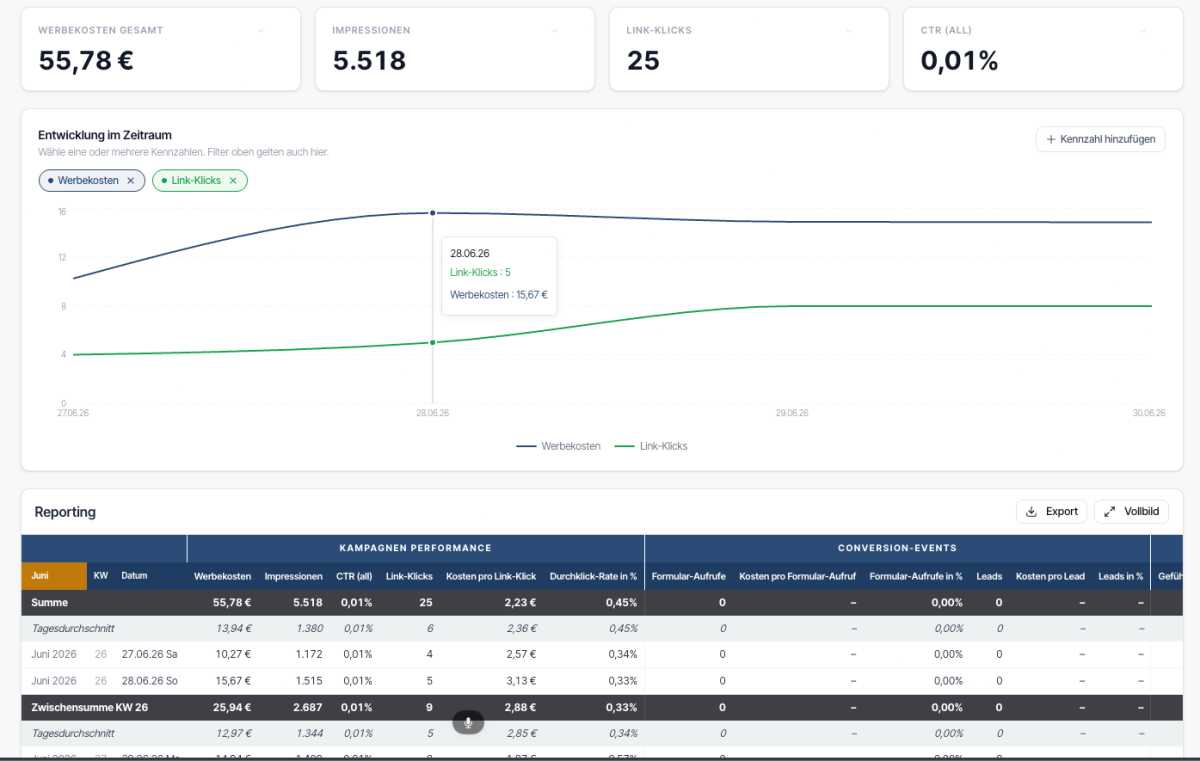Screen dimensions: 1200x761
Task: Sort by Kosten pro Link-Klick column header
Action: 491,576
